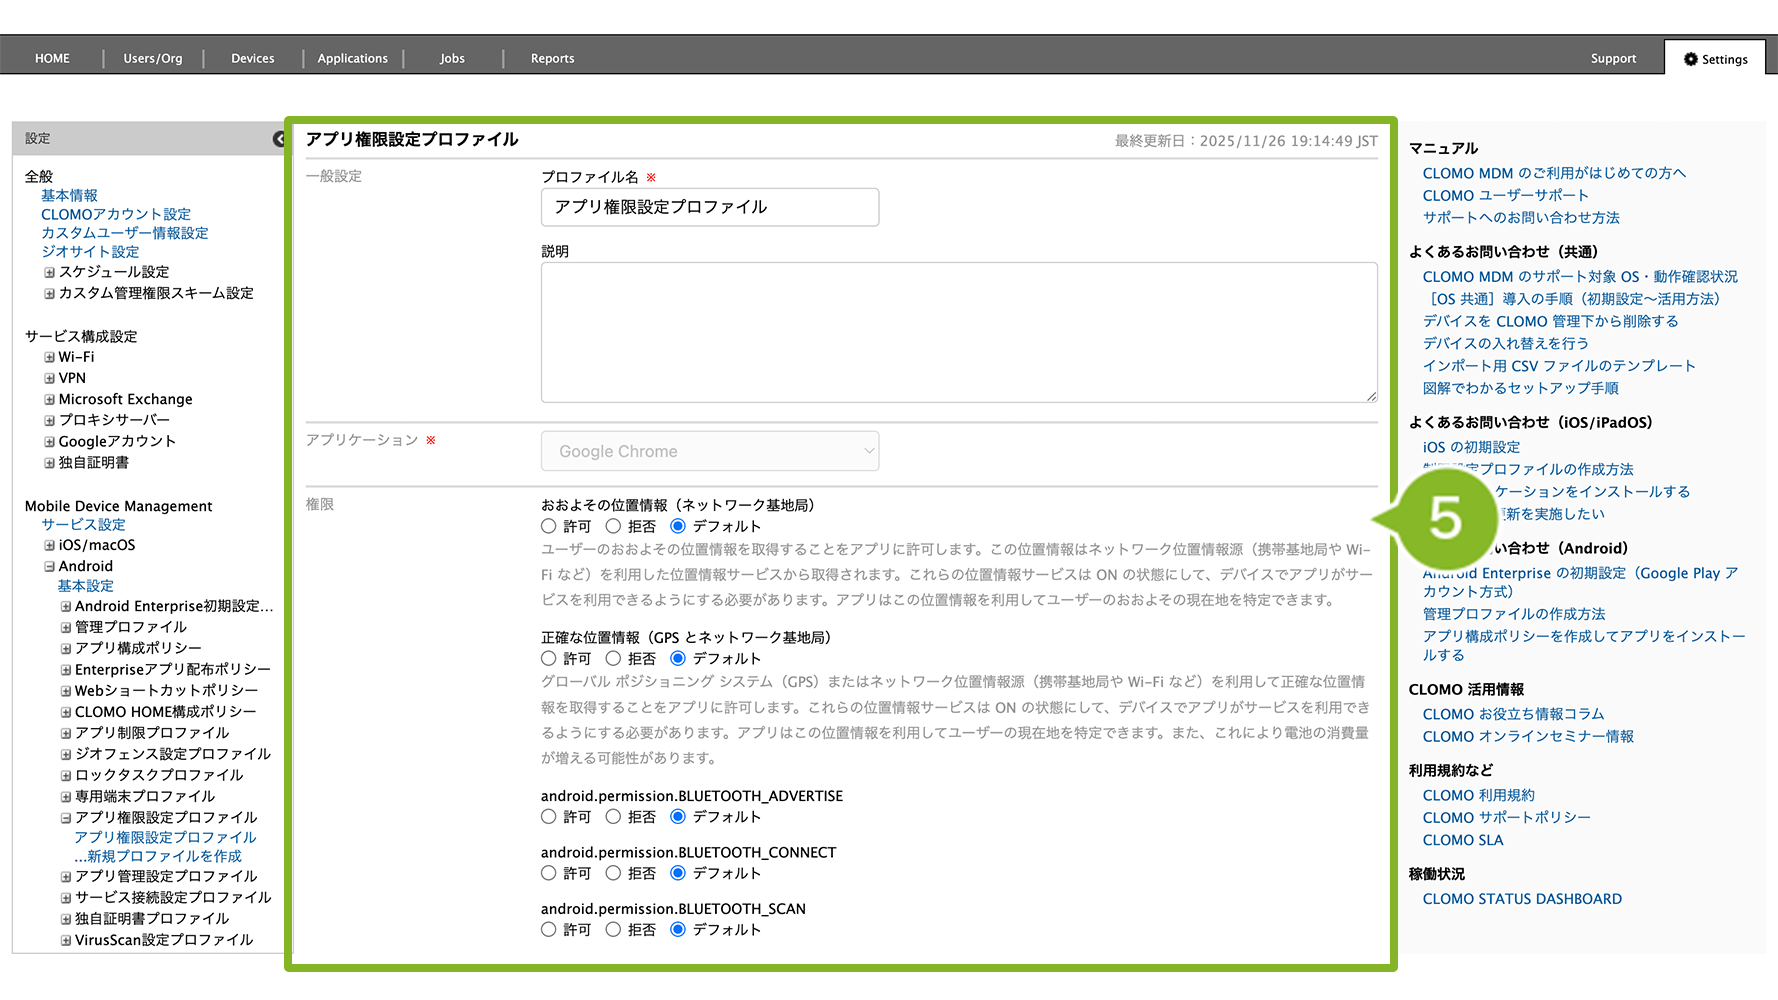Open the CLOMO STATUS DASHBOARD link
The height and width of the screenshot is (1000, 1778).
(x=1521, y=899)
